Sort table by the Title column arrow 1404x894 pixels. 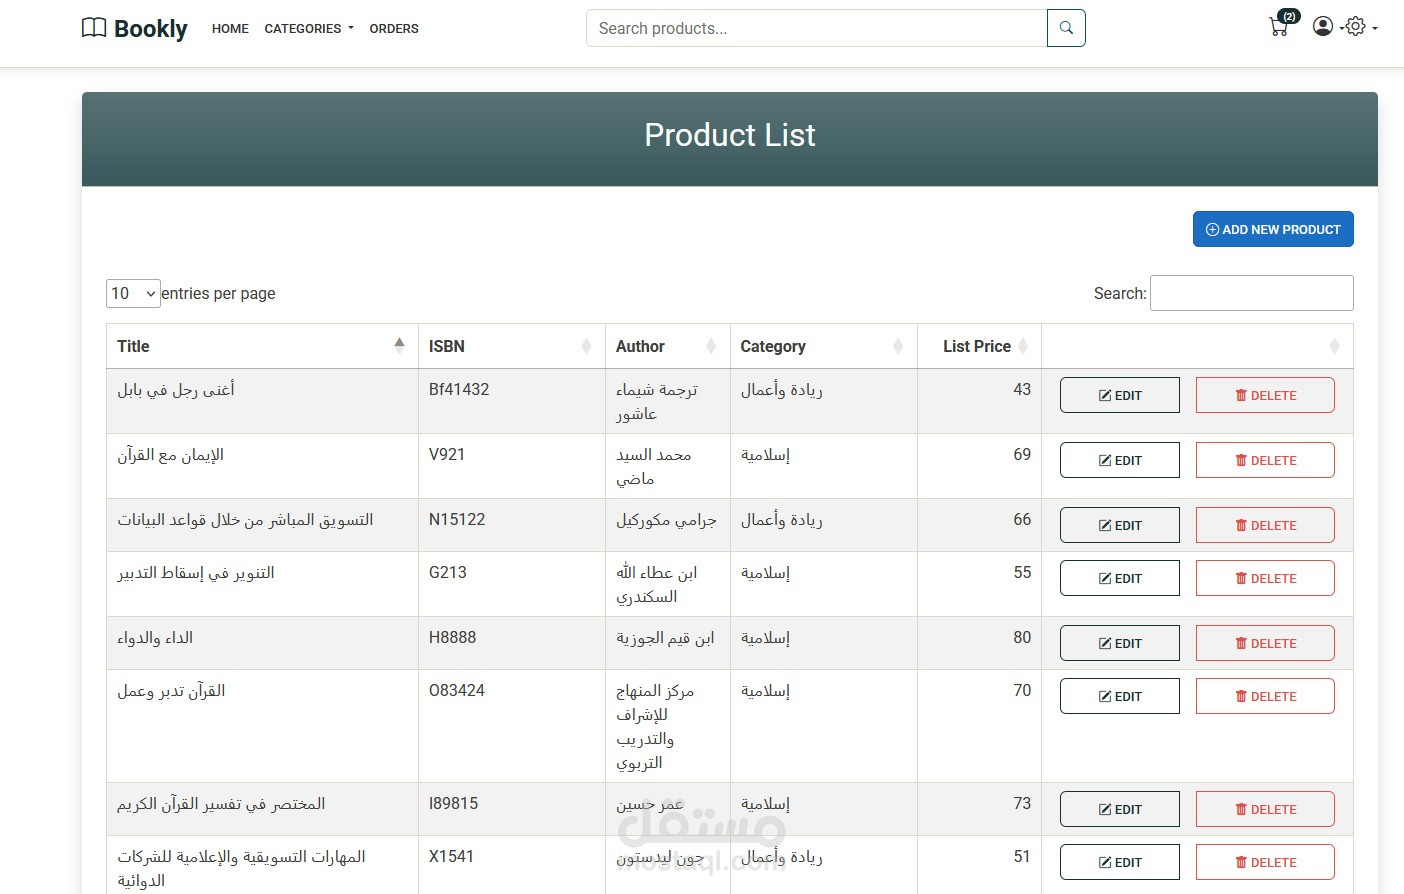tap(399, 346)
